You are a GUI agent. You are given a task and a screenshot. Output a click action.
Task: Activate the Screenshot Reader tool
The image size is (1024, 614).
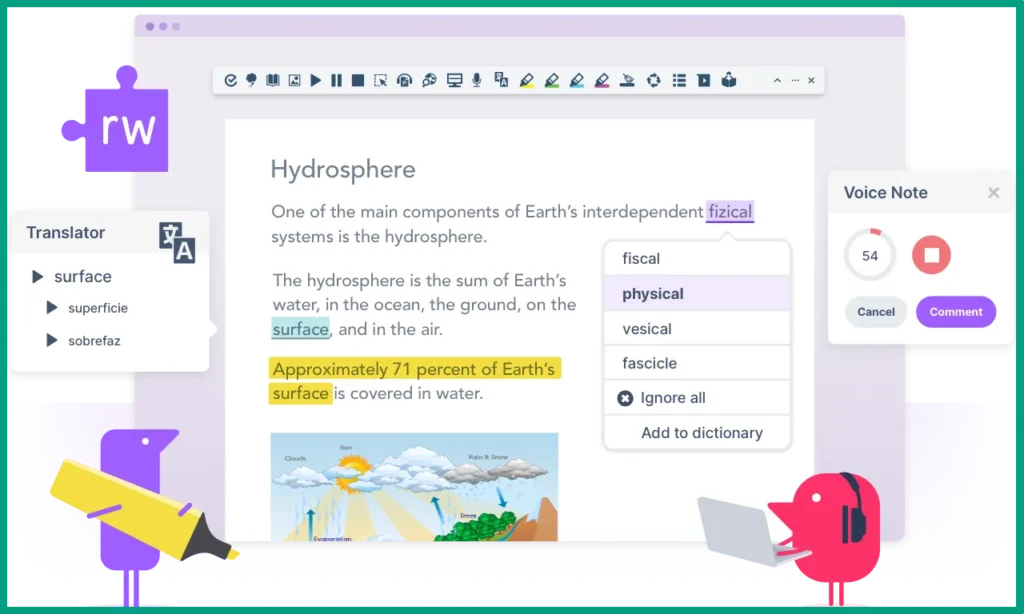[x=379, y=80]
